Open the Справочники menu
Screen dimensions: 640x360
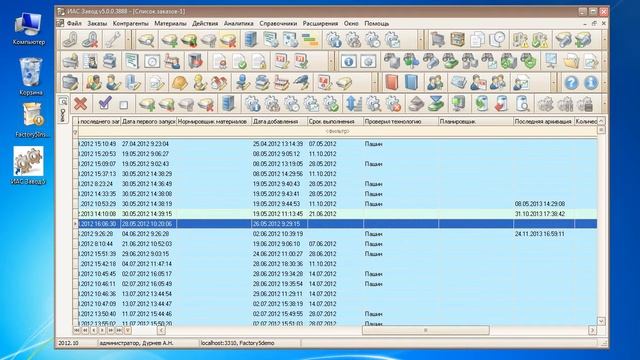(x=278, y=24)
